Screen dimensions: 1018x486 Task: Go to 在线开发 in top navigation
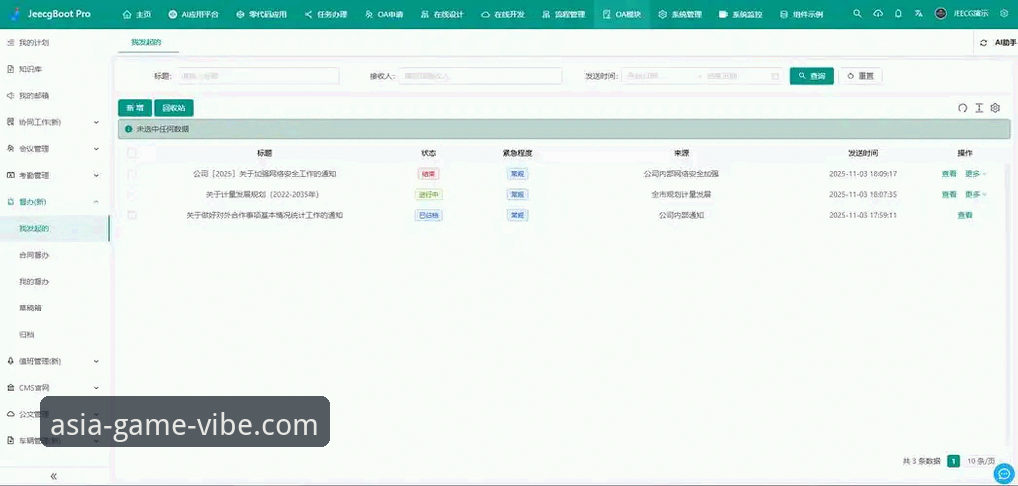[x=503, y=14]
